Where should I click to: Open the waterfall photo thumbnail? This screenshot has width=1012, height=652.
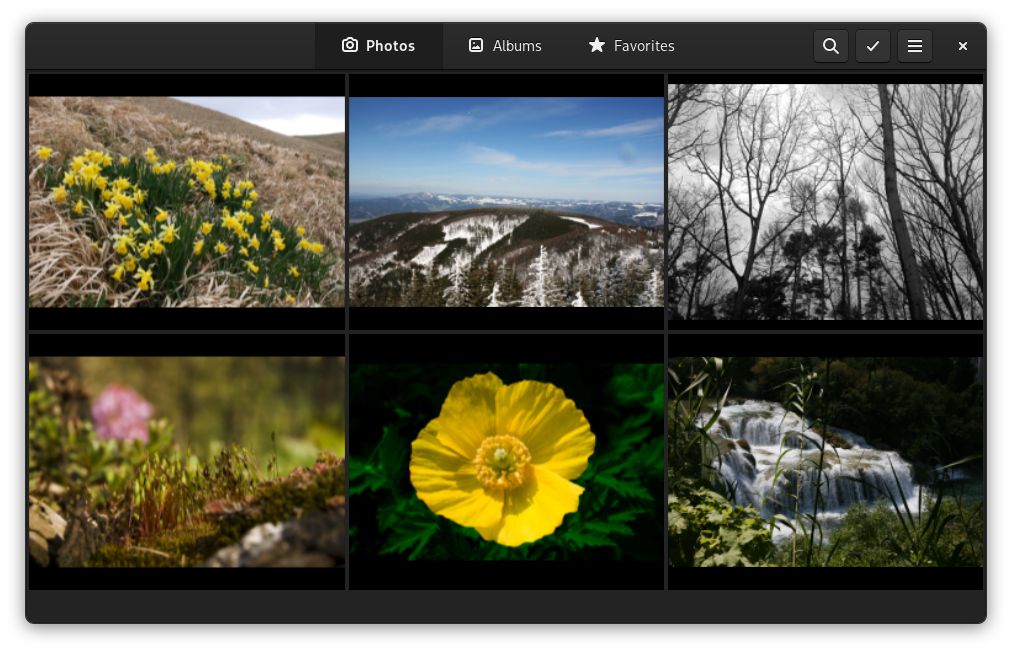(x=825, y=461)
